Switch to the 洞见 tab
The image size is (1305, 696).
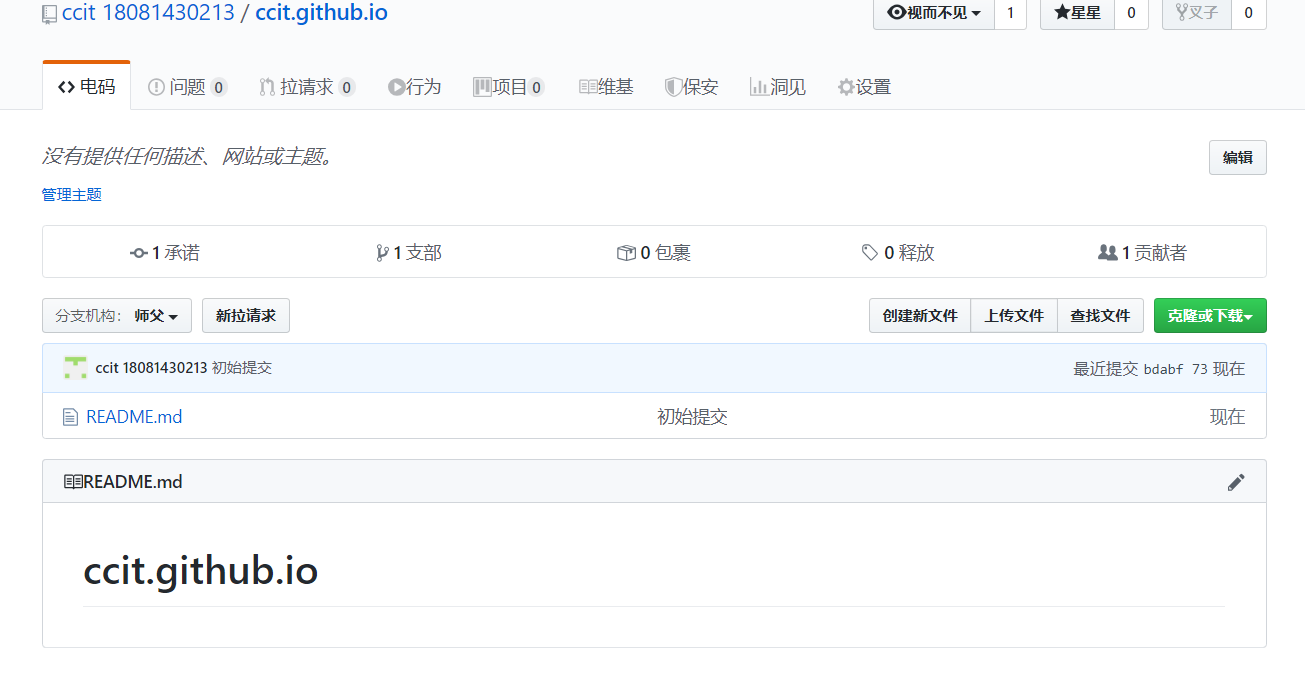778,87
